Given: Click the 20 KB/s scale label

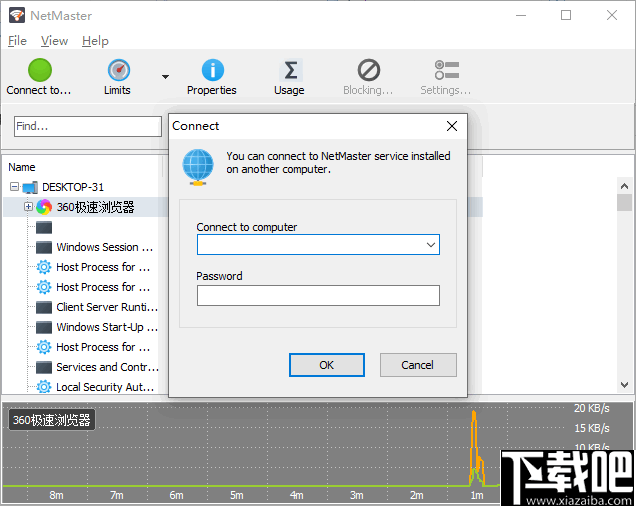Looking at the screenshot, I should [591, 408].
